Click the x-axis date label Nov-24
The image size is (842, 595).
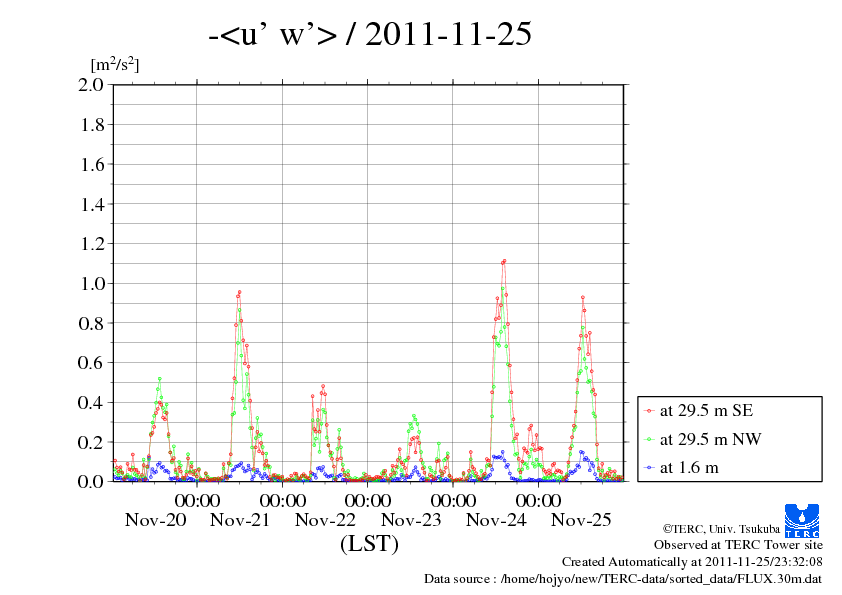pos(496,520)
